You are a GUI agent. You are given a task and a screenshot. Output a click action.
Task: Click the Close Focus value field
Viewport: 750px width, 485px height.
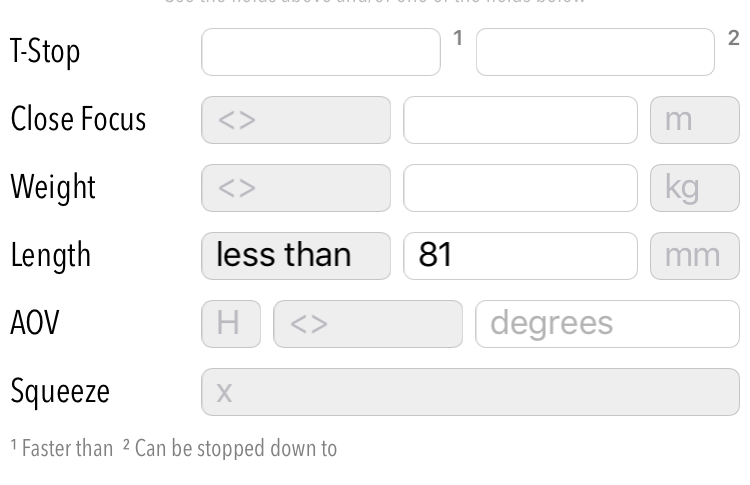pyautogui.click(x=520, y=120)
